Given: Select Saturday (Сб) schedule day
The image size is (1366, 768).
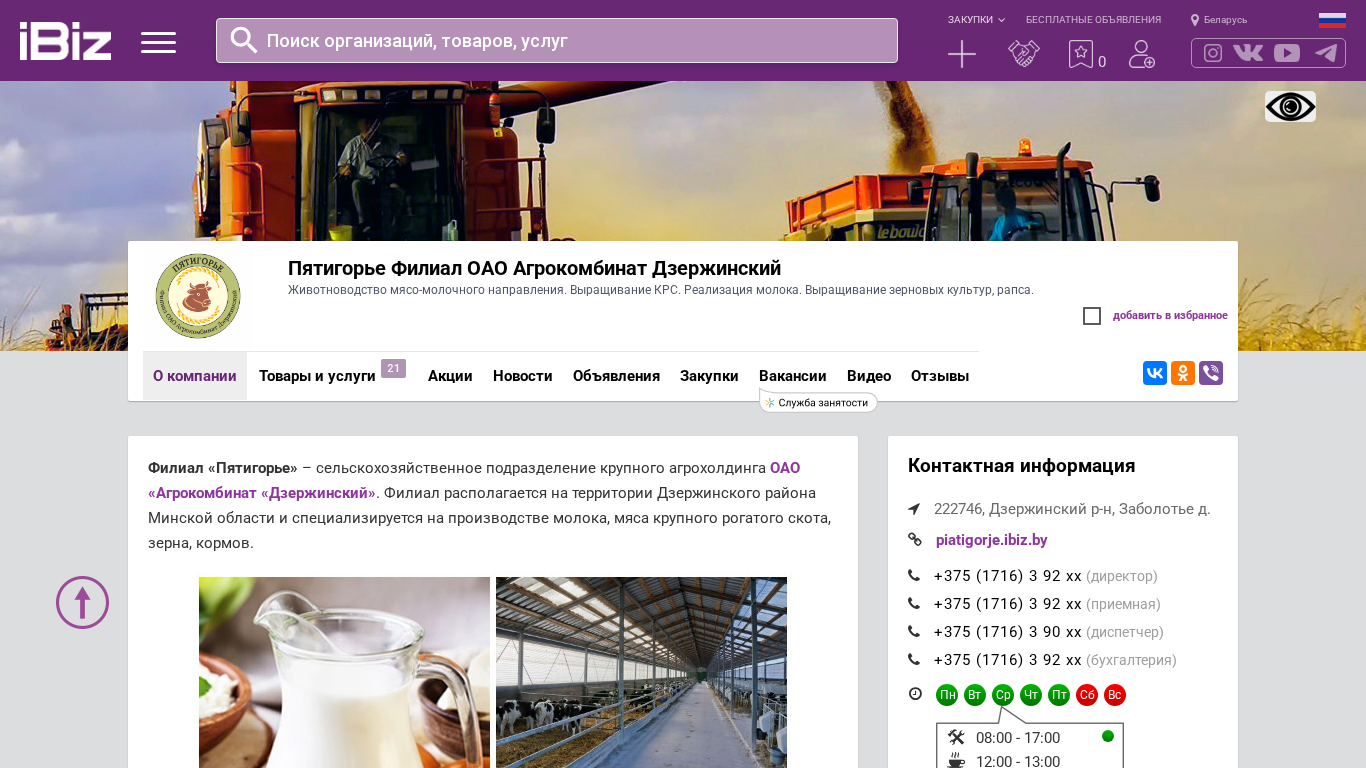Looking at the screenshot, I should [1087, 695].
